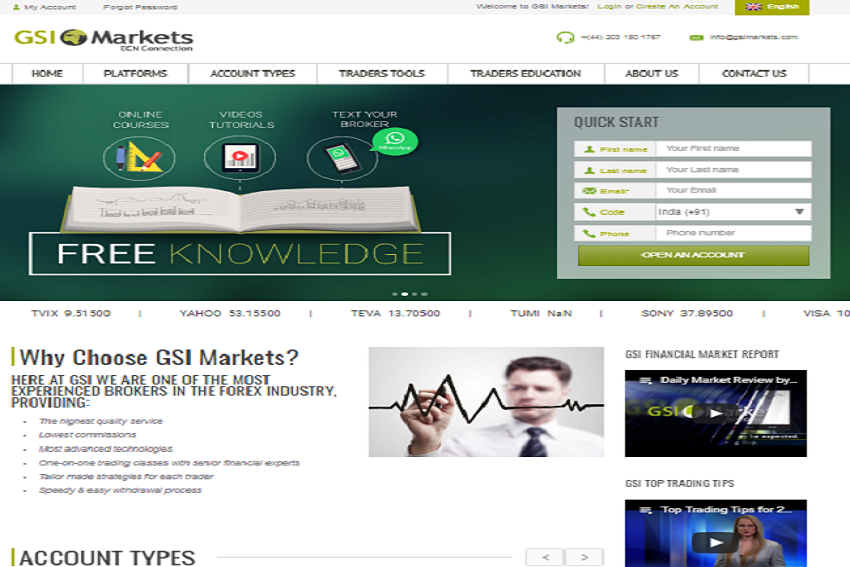Screen dimensions: 850x567
Task: Click the SONY 37.89500 ticker entry
Action: (x=687, y=313)
